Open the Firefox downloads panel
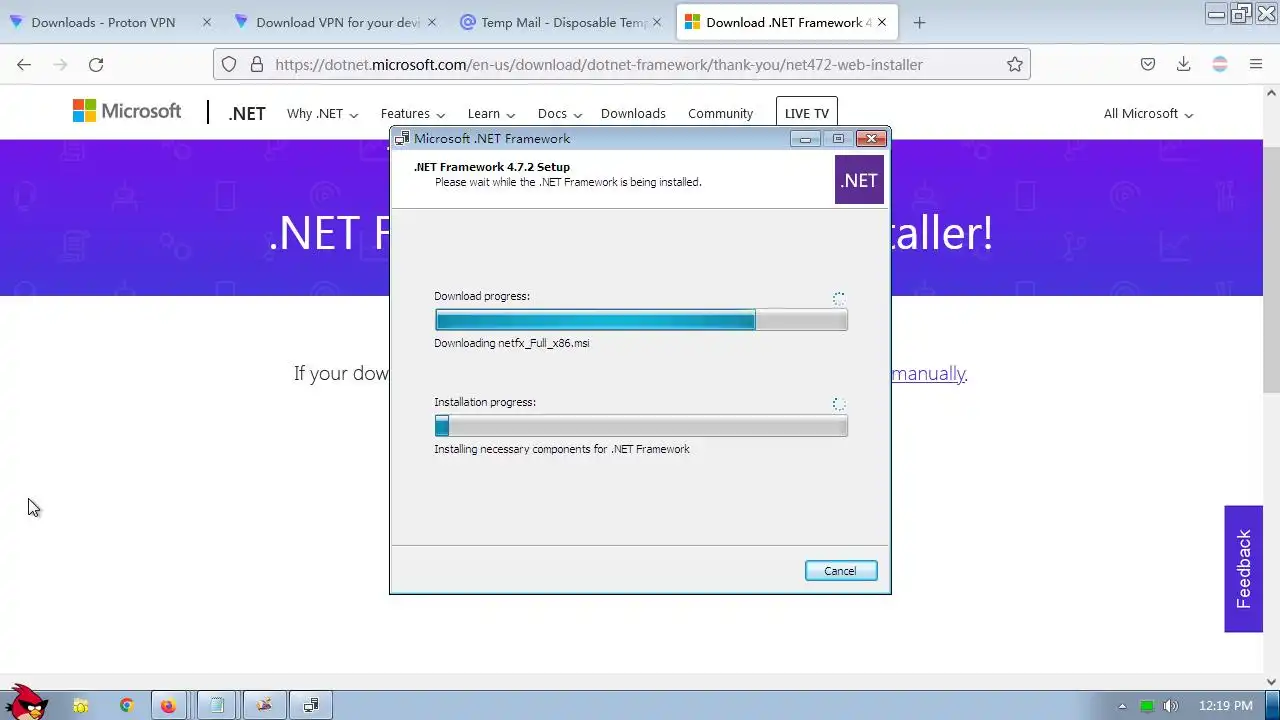Viewport: 1280px width, 720px height. (1183, 64)
